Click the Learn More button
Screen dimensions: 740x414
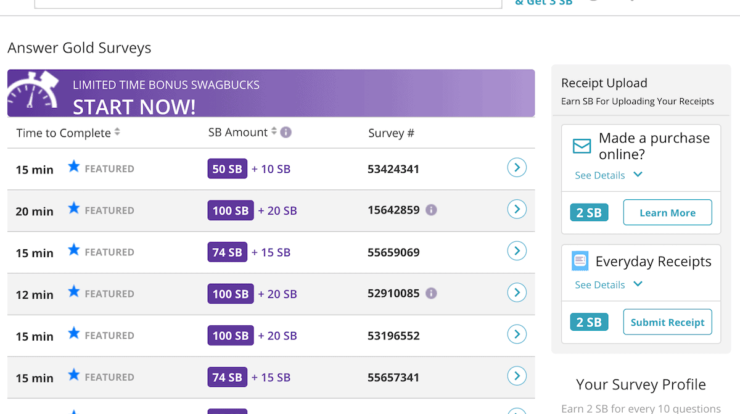click(667, 212)
